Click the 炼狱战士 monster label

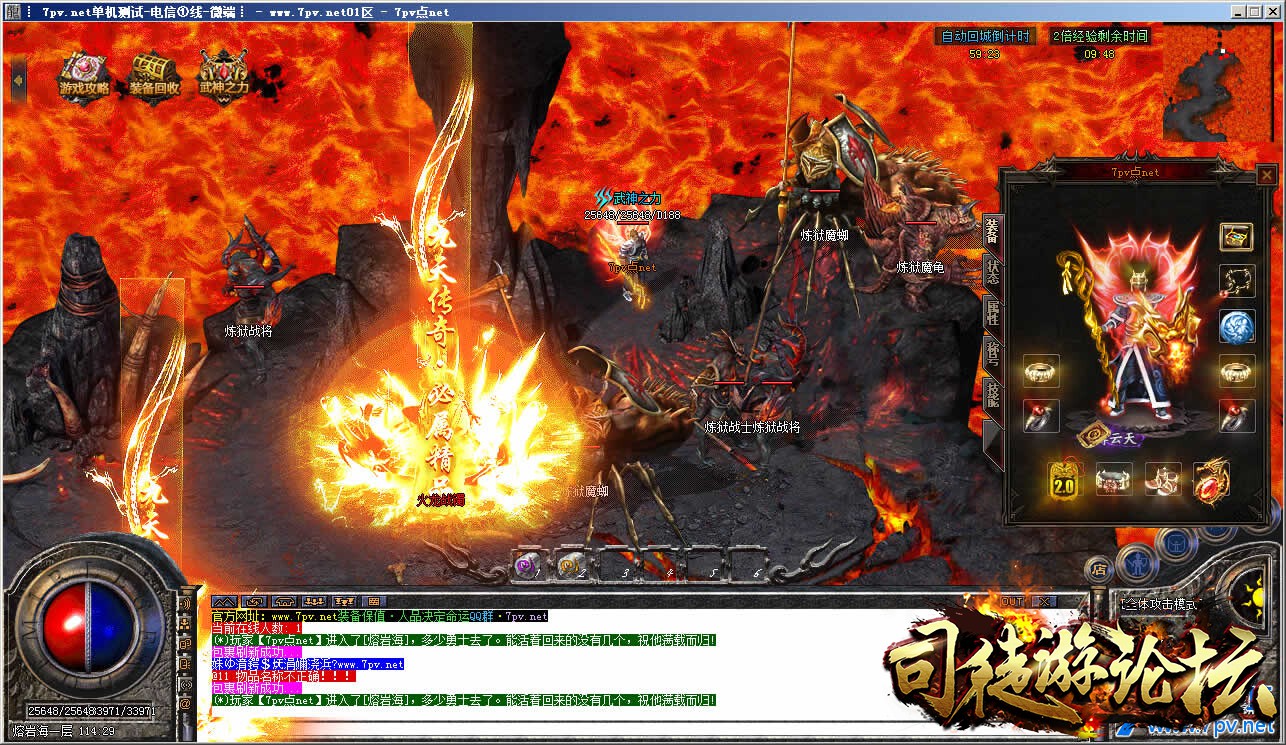tap(728, 427)
